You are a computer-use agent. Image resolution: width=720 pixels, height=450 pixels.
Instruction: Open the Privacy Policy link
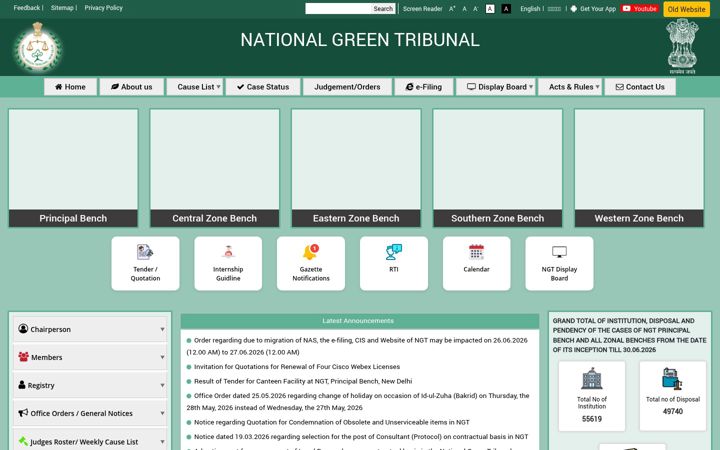tap(103, 8)
